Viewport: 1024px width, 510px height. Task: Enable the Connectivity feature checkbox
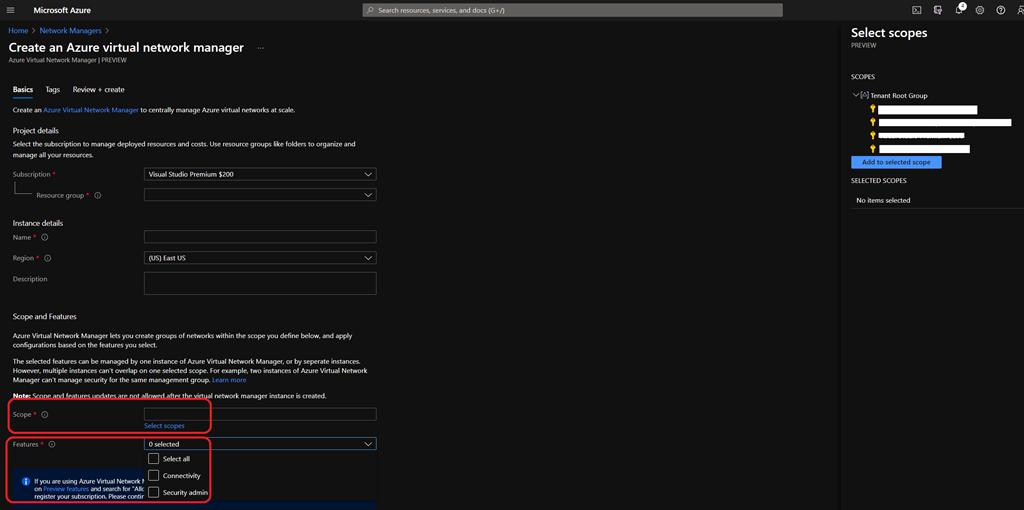[154, 476]
